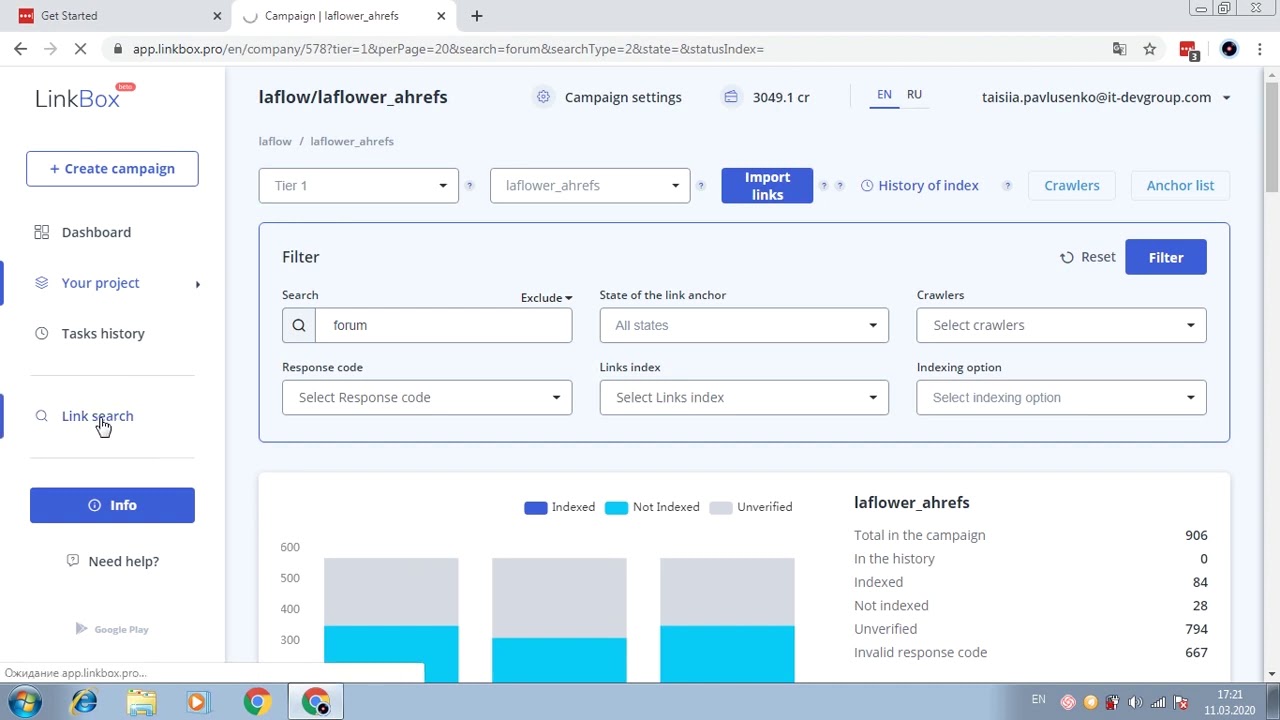1280x720 pixels.
Task: Toggle Not Indexed legend series
Action: pos(652,507)
